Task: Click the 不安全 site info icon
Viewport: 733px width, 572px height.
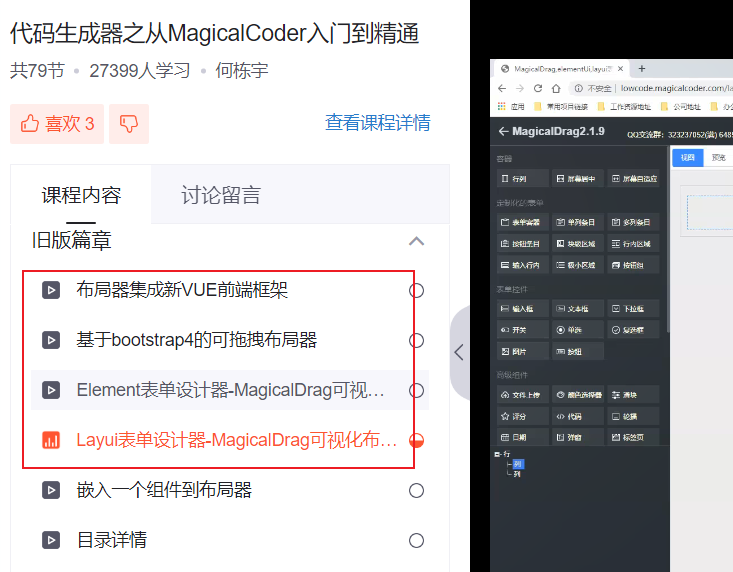Action: [579, 88]
